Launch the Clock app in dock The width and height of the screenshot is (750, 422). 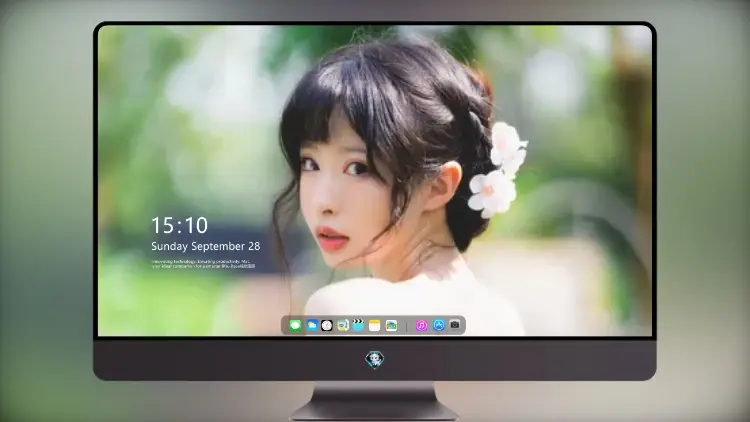327,325
